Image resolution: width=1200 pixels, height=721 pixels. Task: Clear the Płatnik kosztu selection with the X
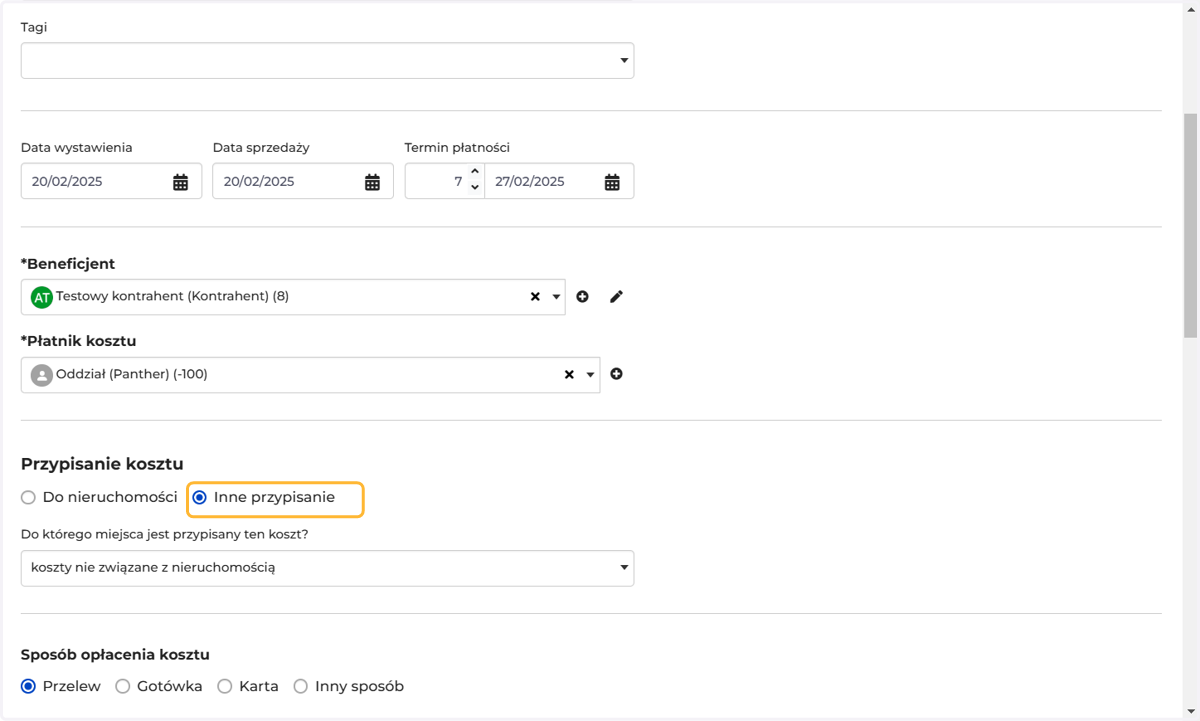click(x=569, y=375)
